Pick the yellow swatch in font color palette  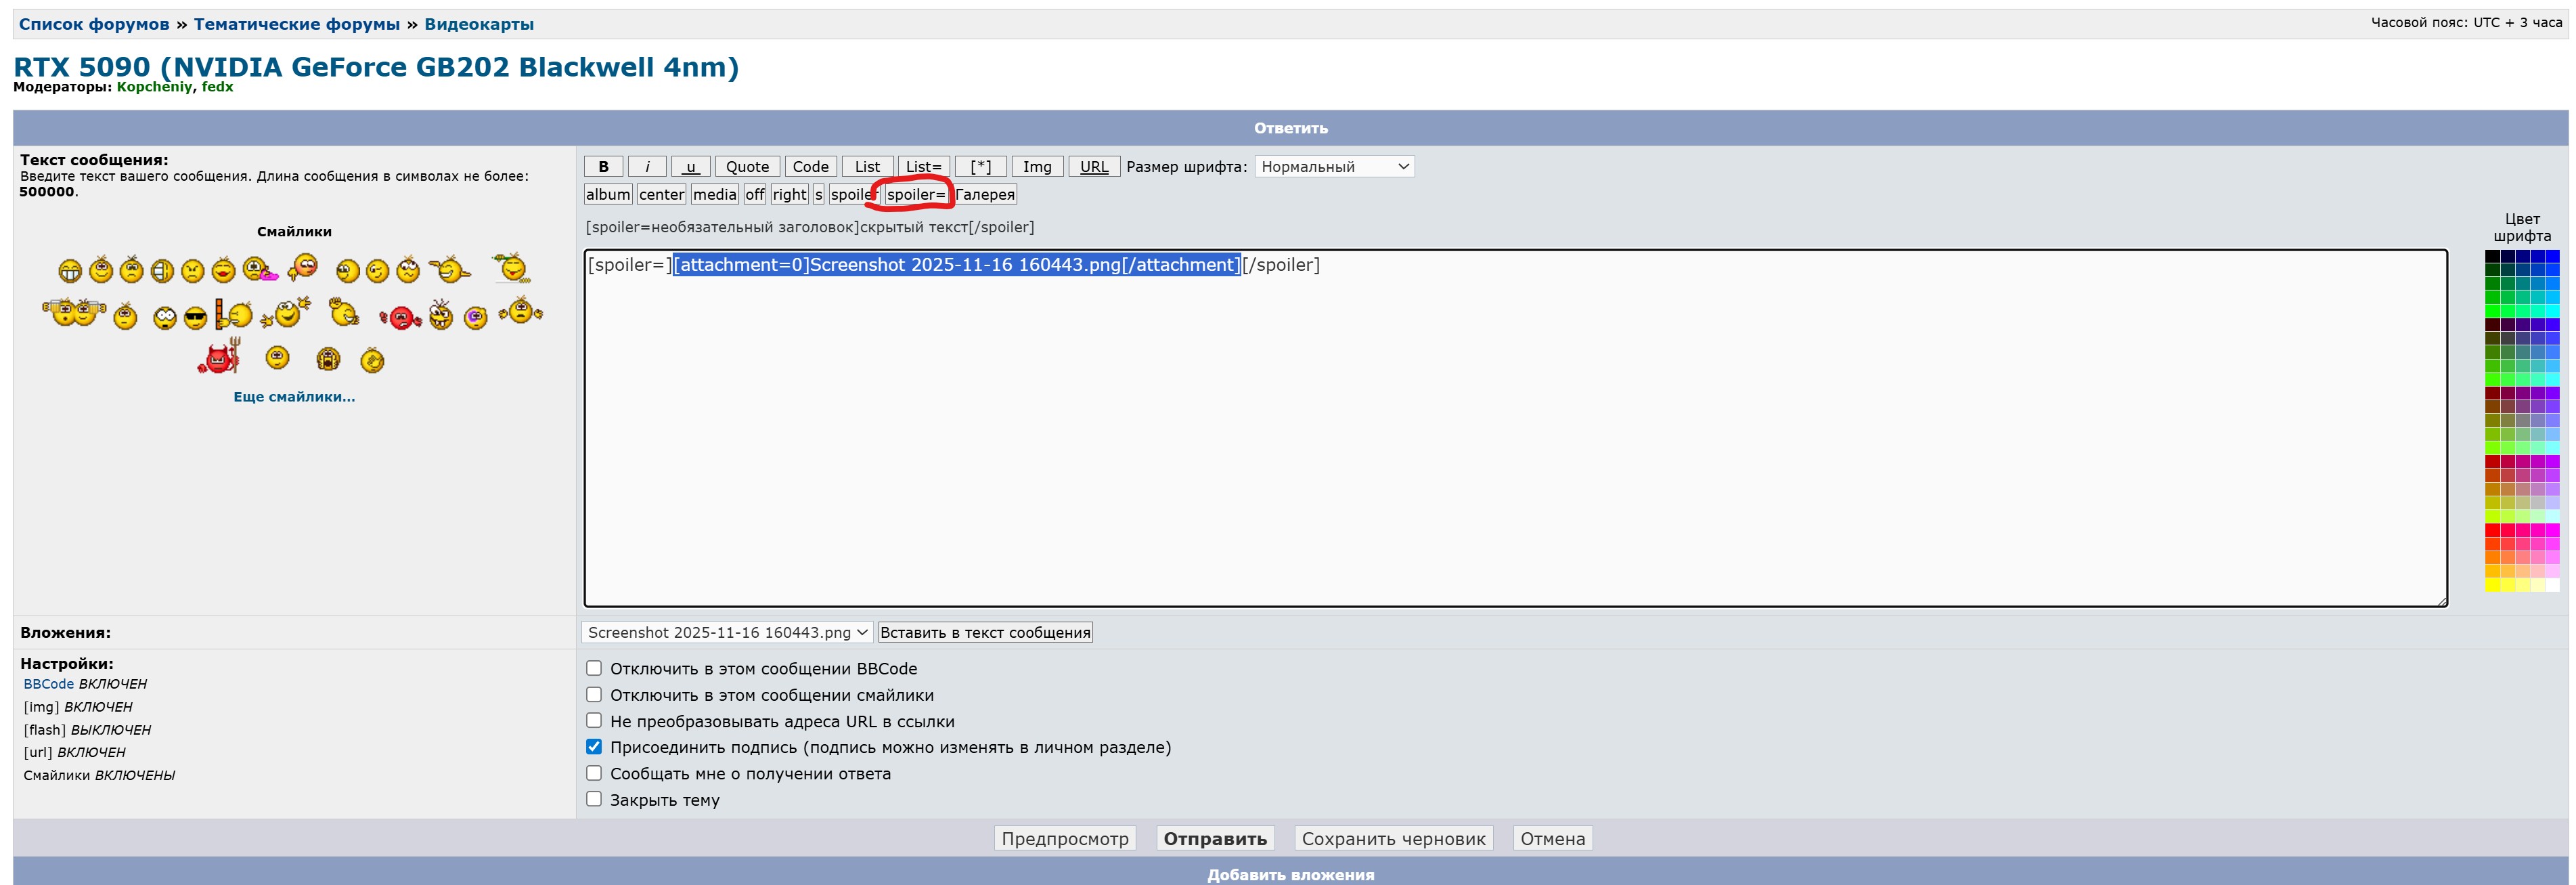(x=2493, y=585)
